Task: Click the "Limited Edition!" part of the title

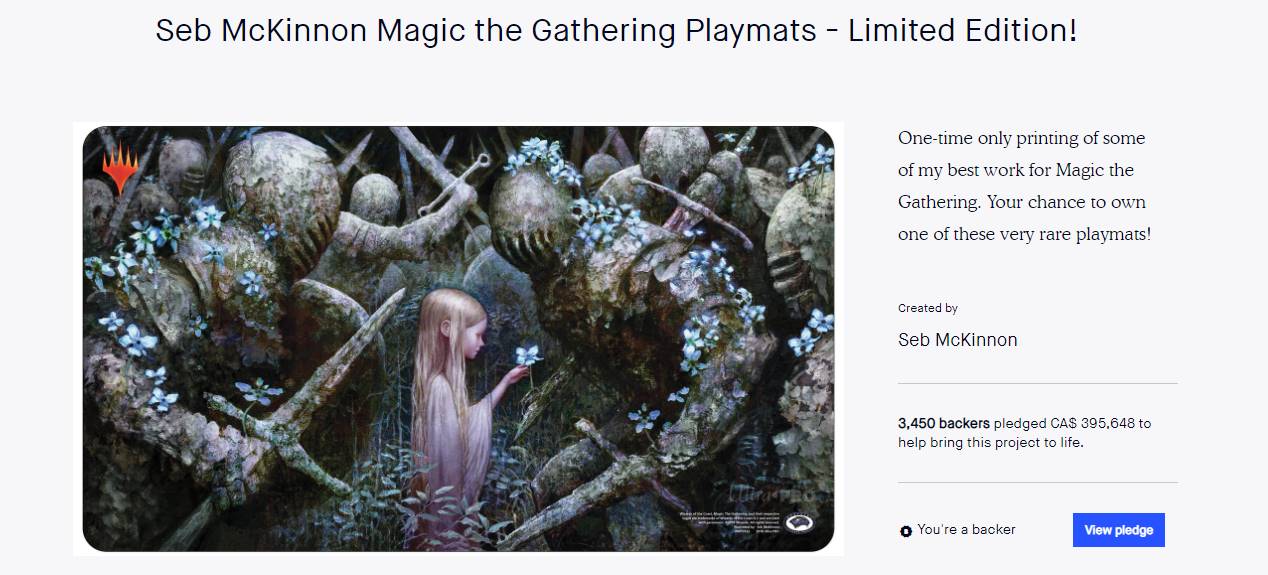Action: (x=962, y=30)
